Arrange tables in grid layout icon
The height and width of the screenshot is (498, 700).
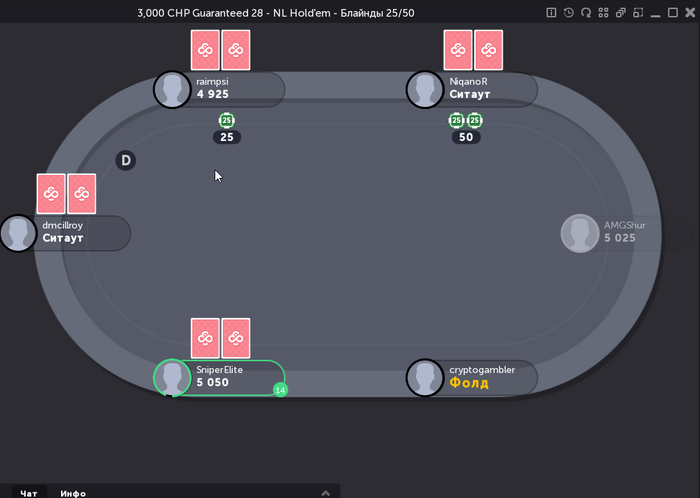[604, 12]
